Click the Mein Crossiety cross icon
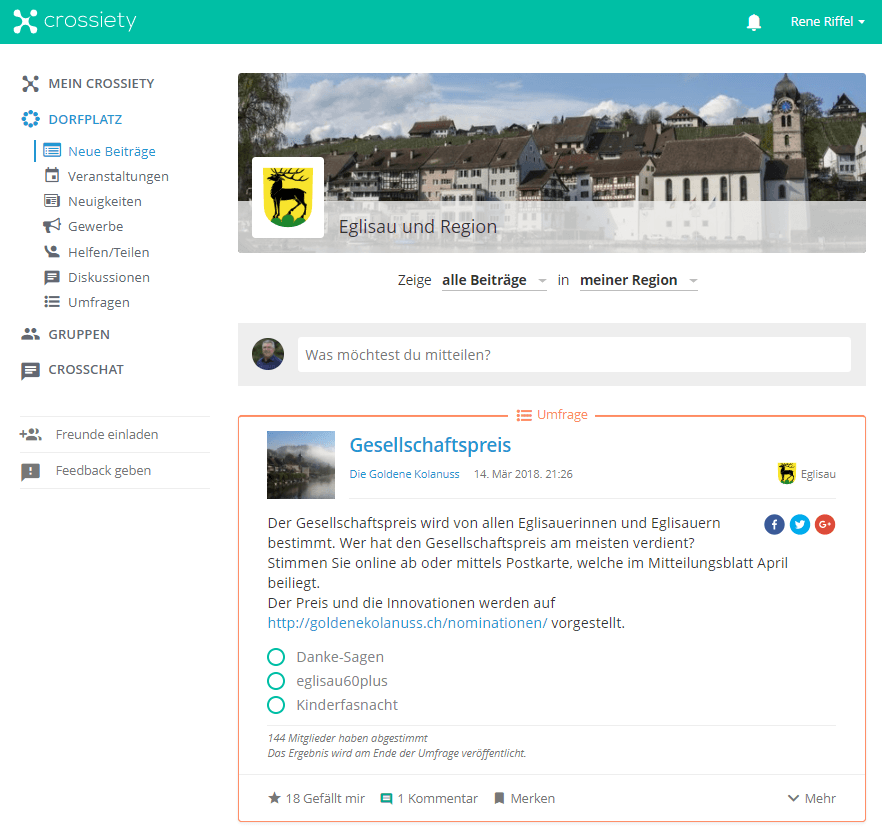 30,84
